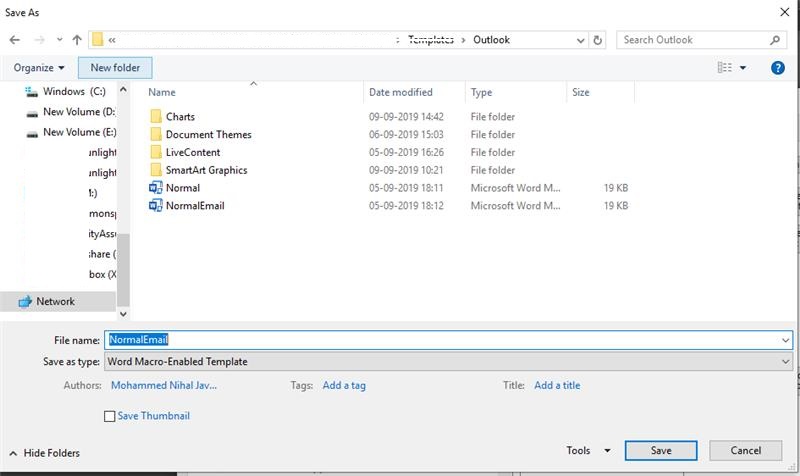Screen dimensions: 800x476
Task: Select the Outlook breadcrumb segment
Action: point(491,40)
